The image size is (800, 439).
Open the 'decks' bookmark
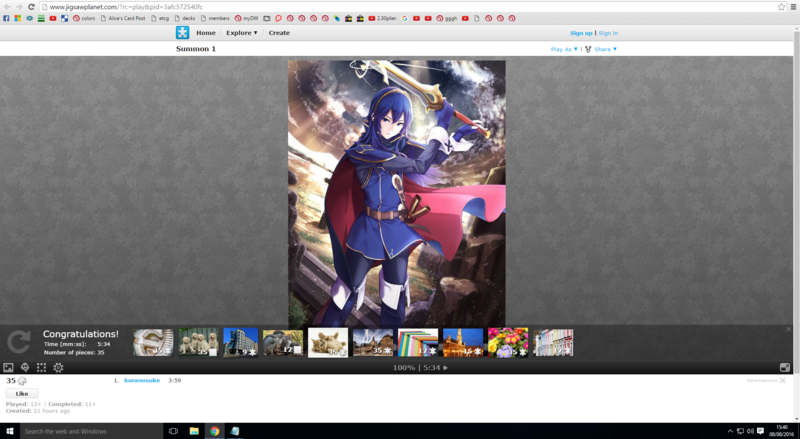tap(185, 18)
